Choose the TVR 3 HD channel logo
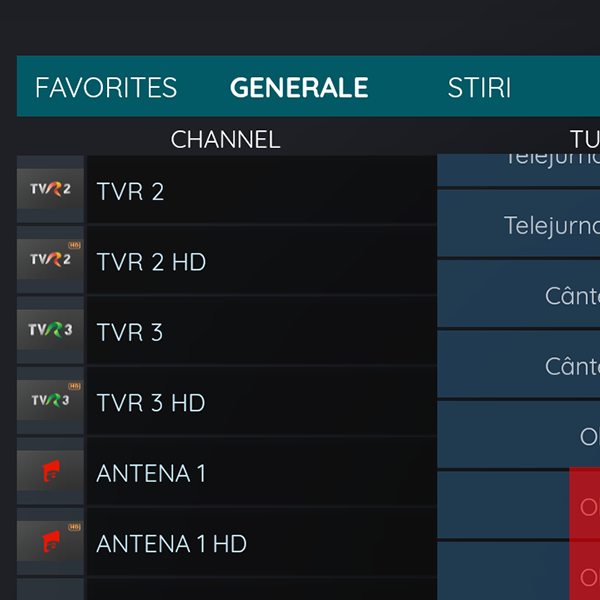 point(50,400)
